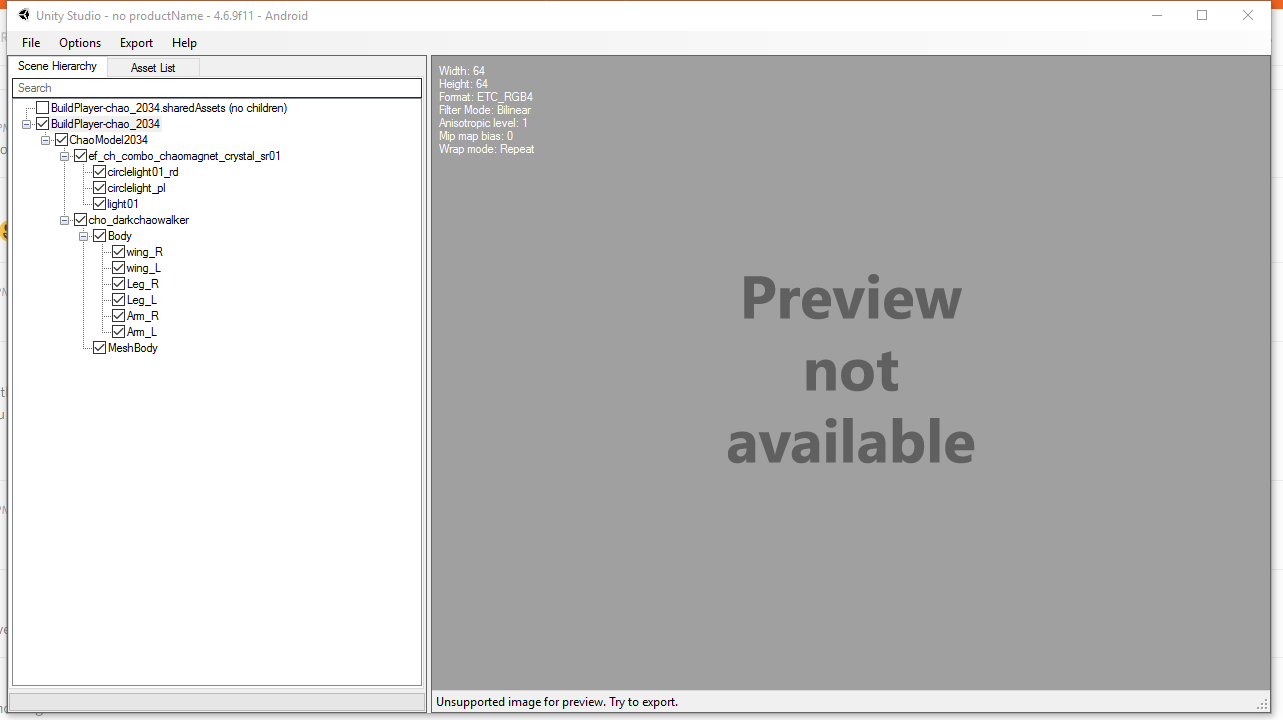This screenshot has height=720, width=1283.
Task: Click the Search input field
Action: tap(217, 88)
